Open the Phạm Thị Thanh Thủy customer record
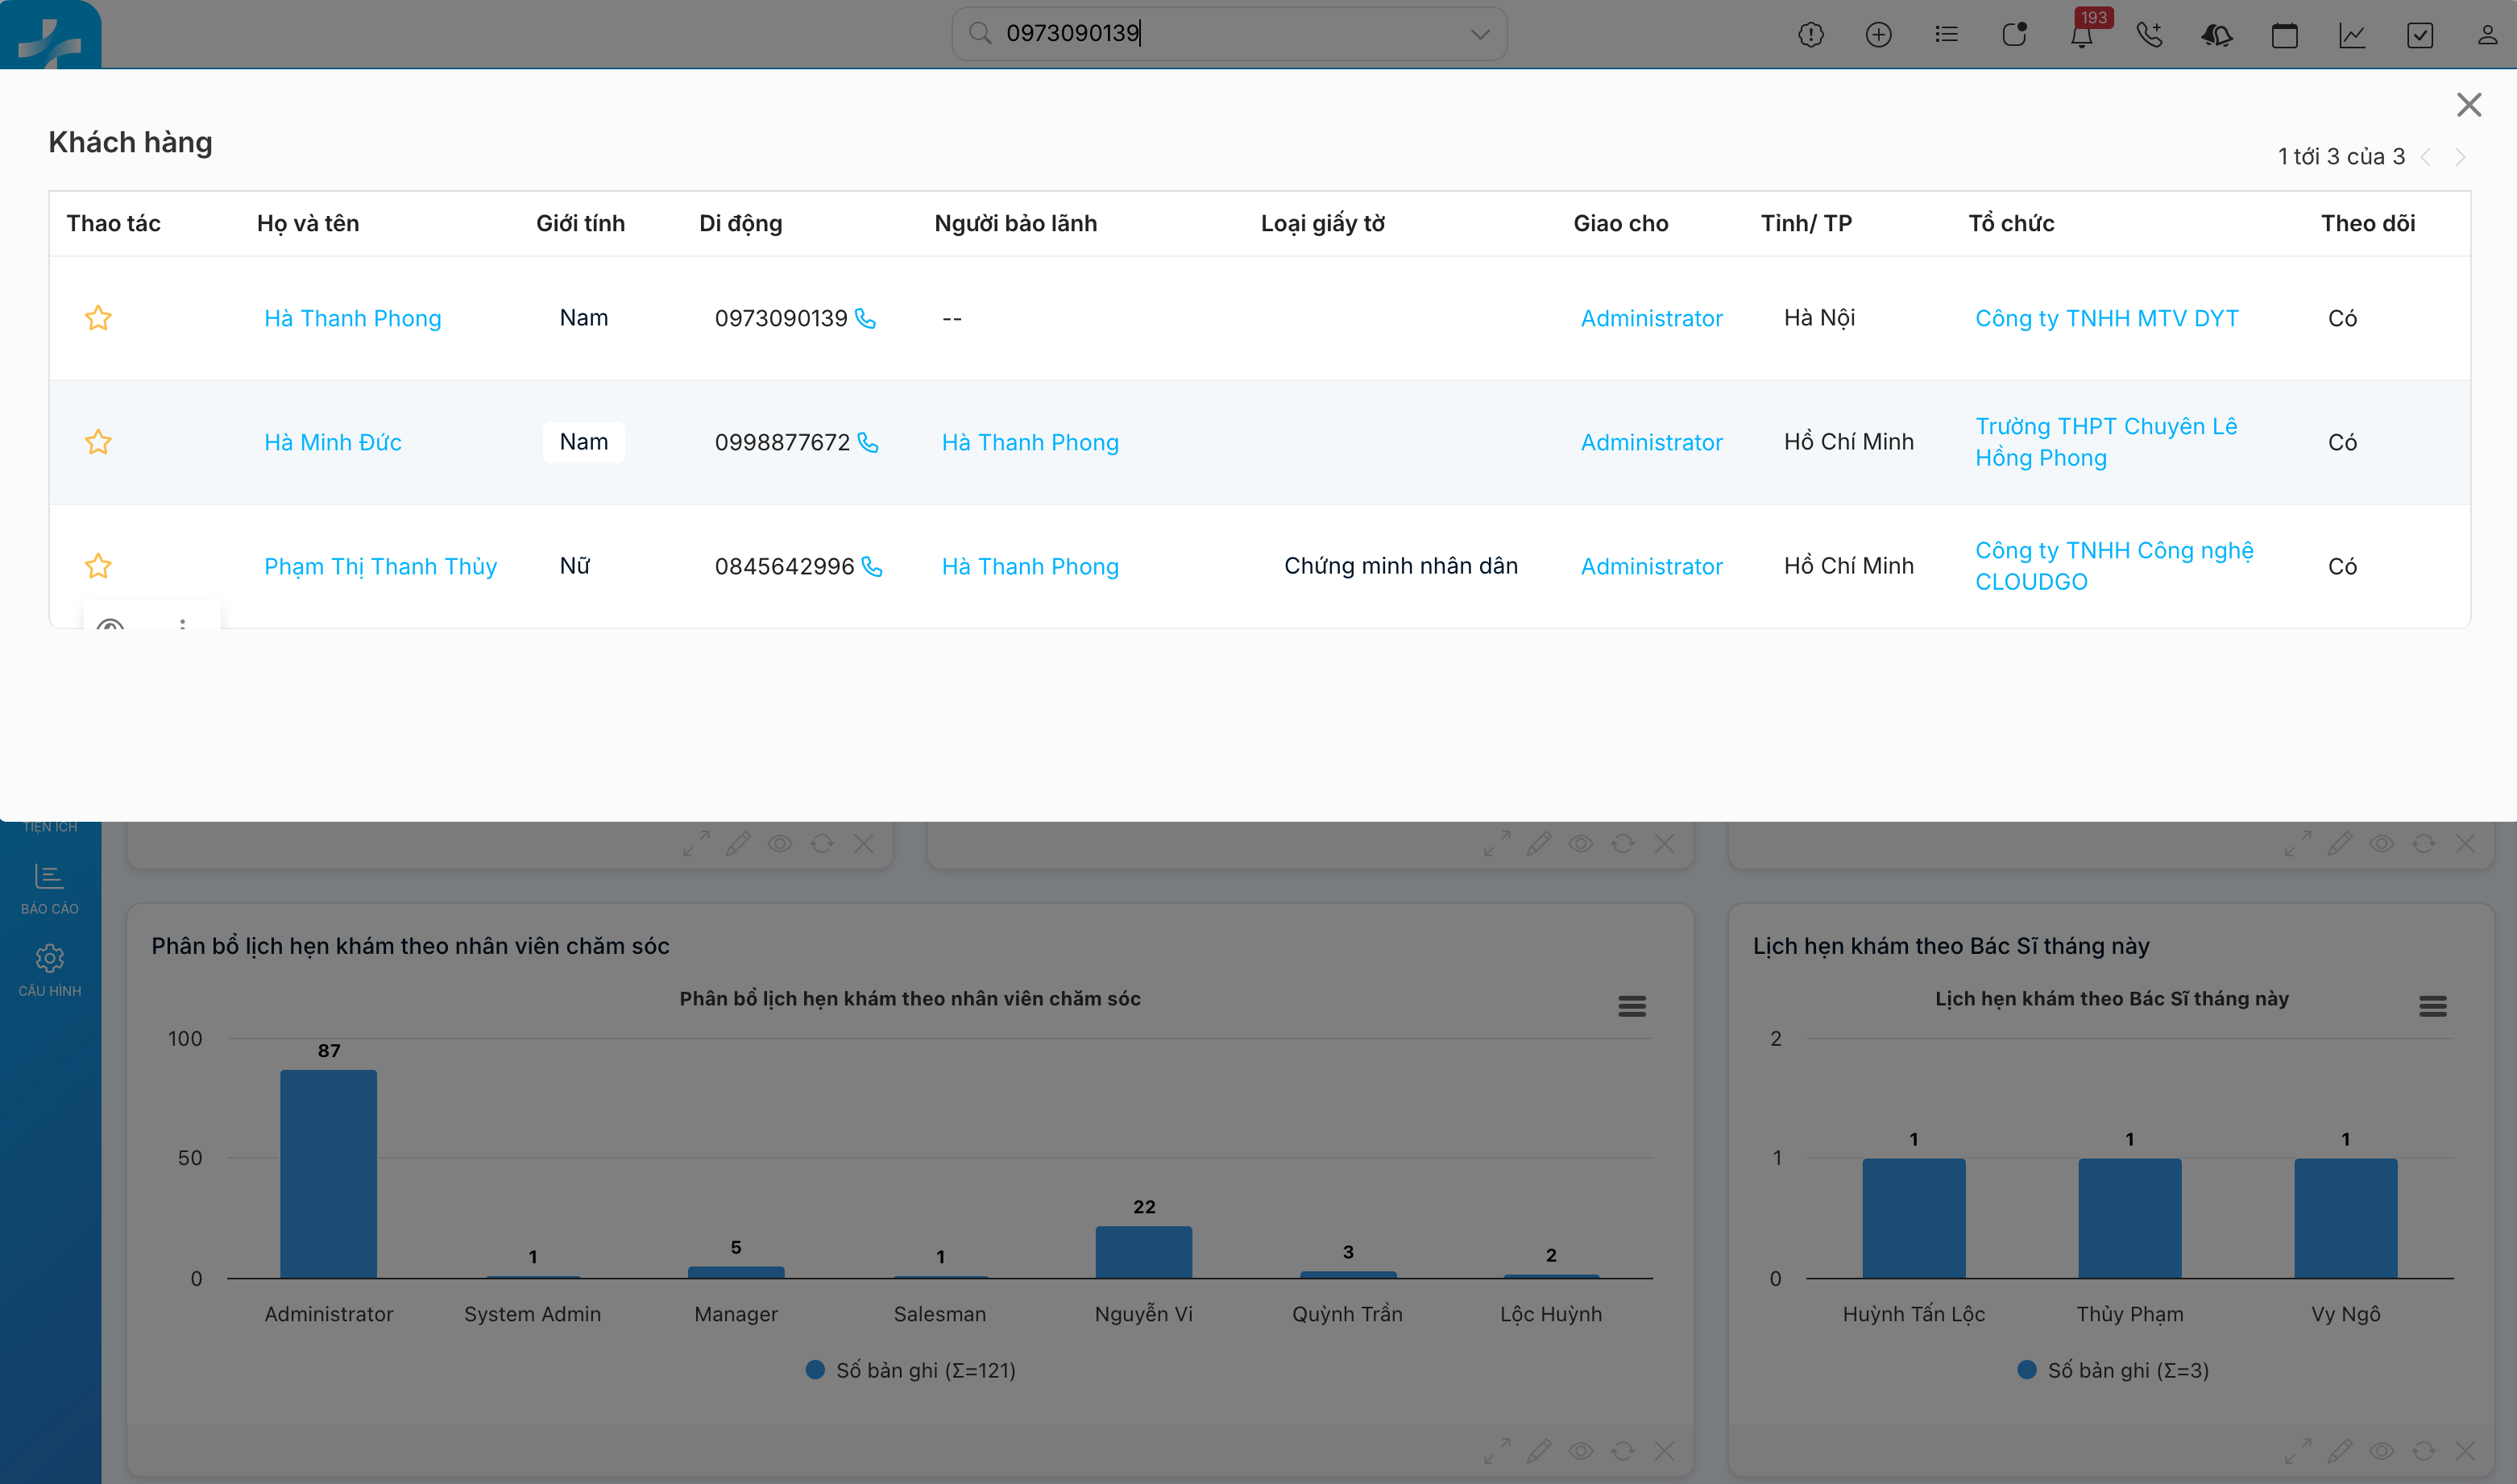This screenshot has width=2517, height=1484. 380,566
